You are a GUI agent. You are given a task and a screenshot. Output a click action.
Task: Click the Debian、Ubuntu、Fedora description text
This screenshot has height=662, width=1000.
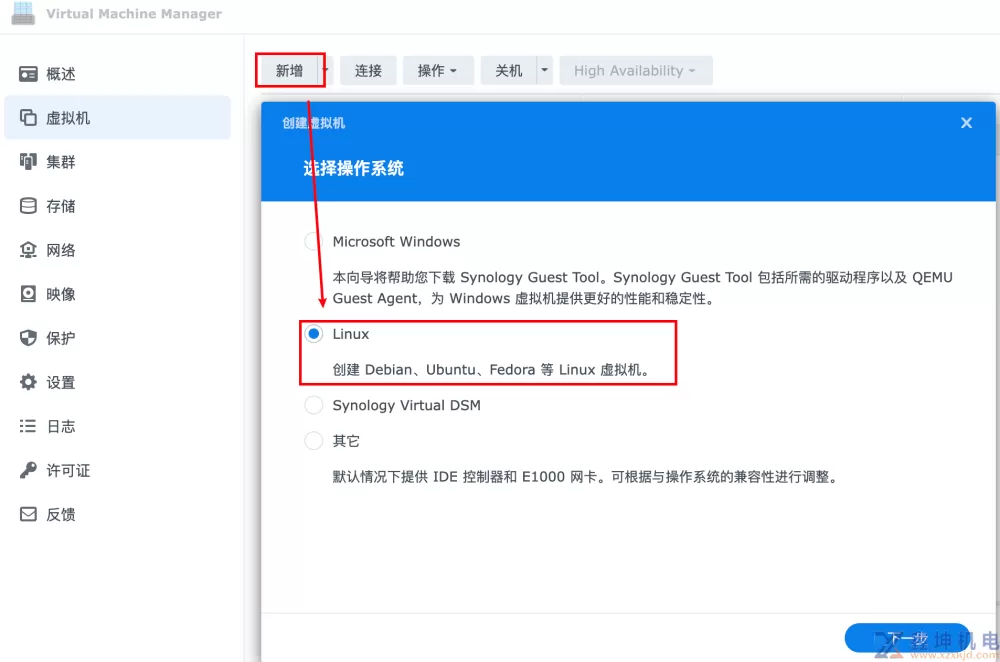pyautogui.click(x=491, y=370)
